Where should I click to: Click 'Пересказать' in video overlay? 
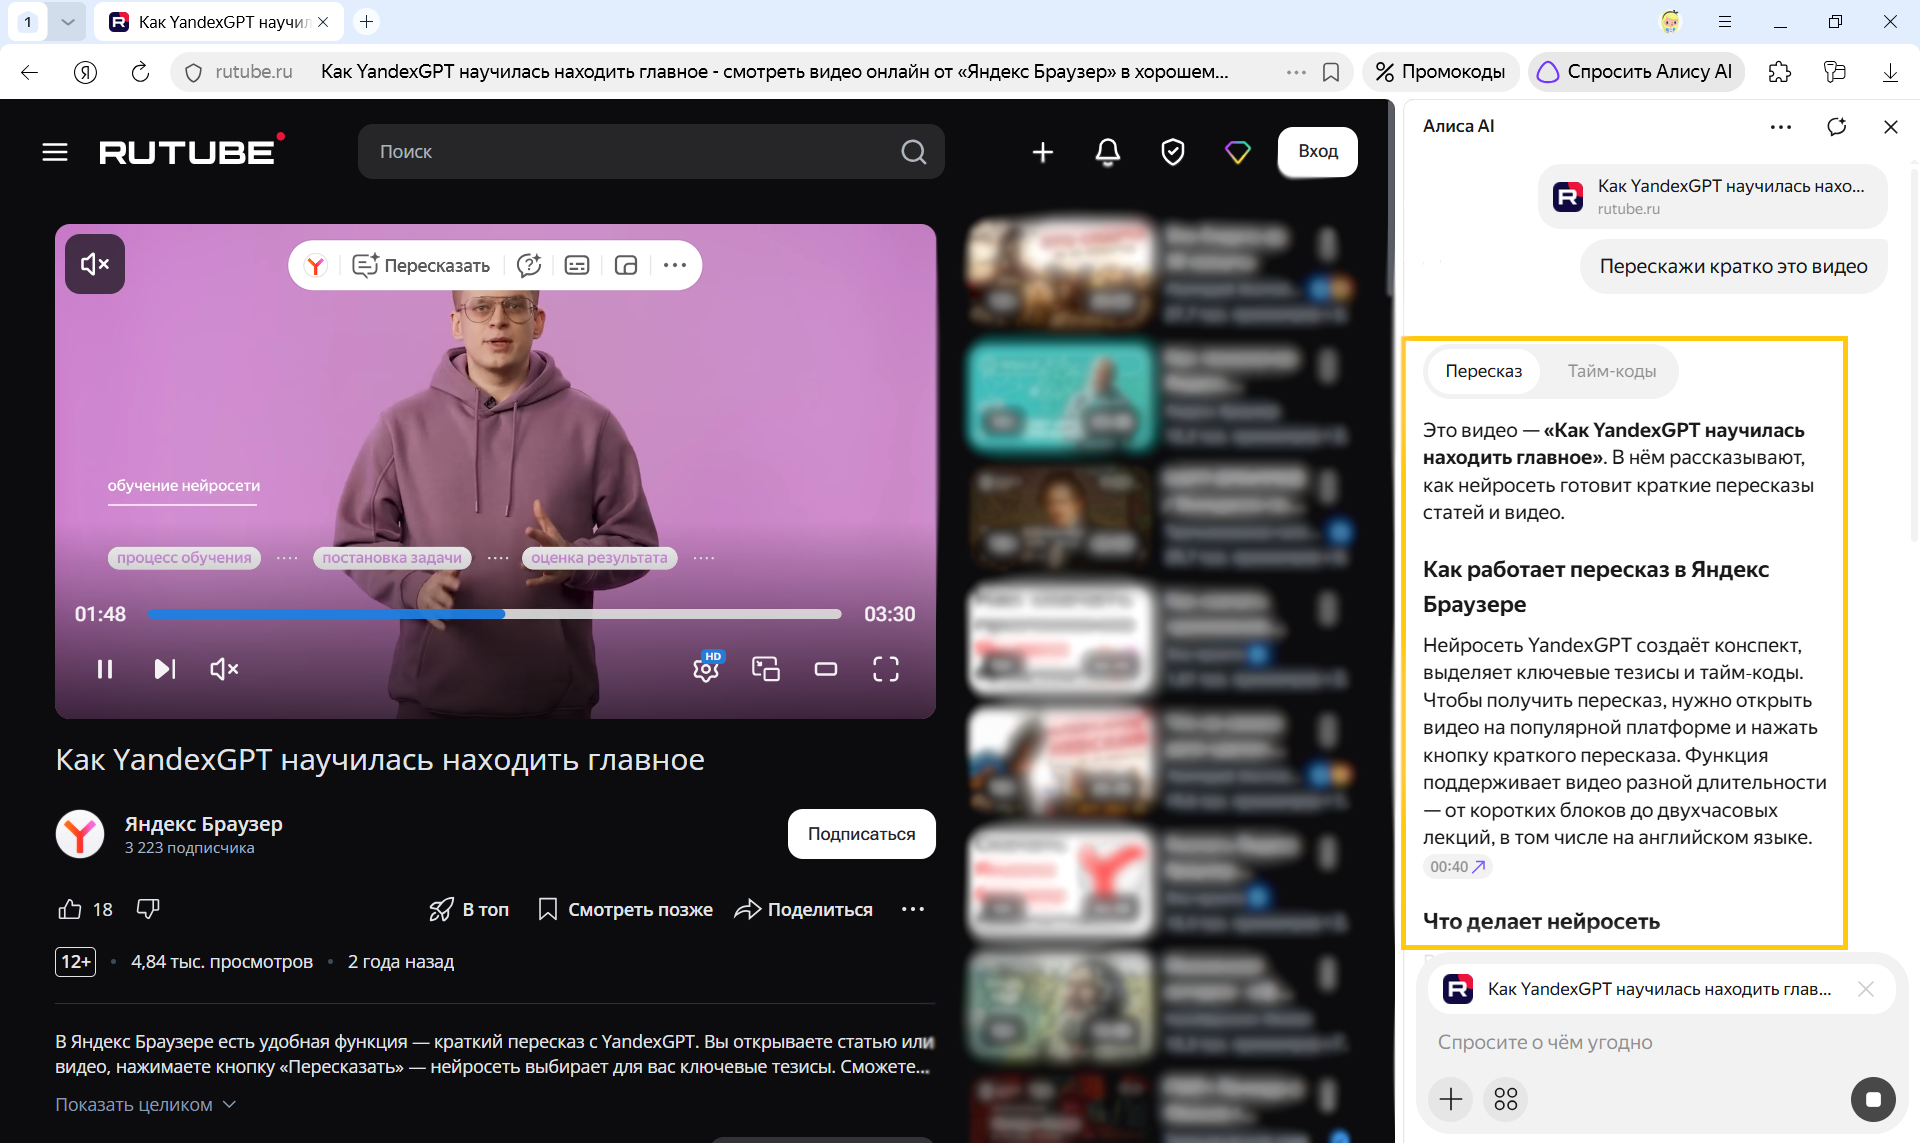421,265
